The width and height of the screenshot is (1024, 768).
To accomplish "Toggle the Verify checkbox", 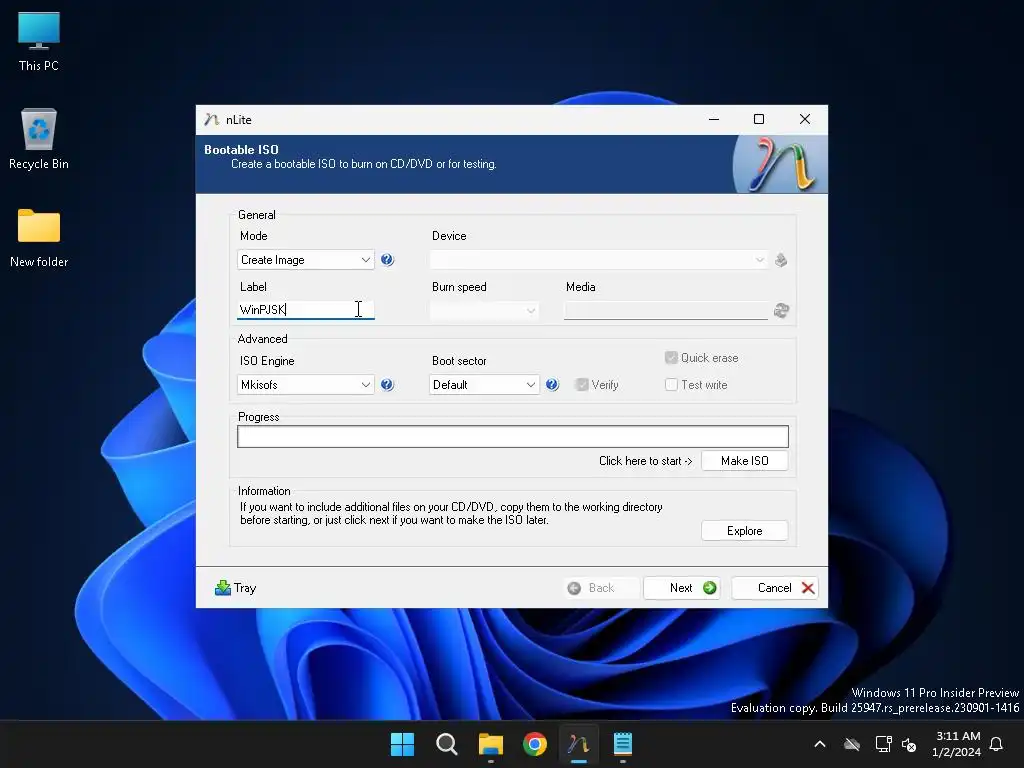I will point(582,385).
